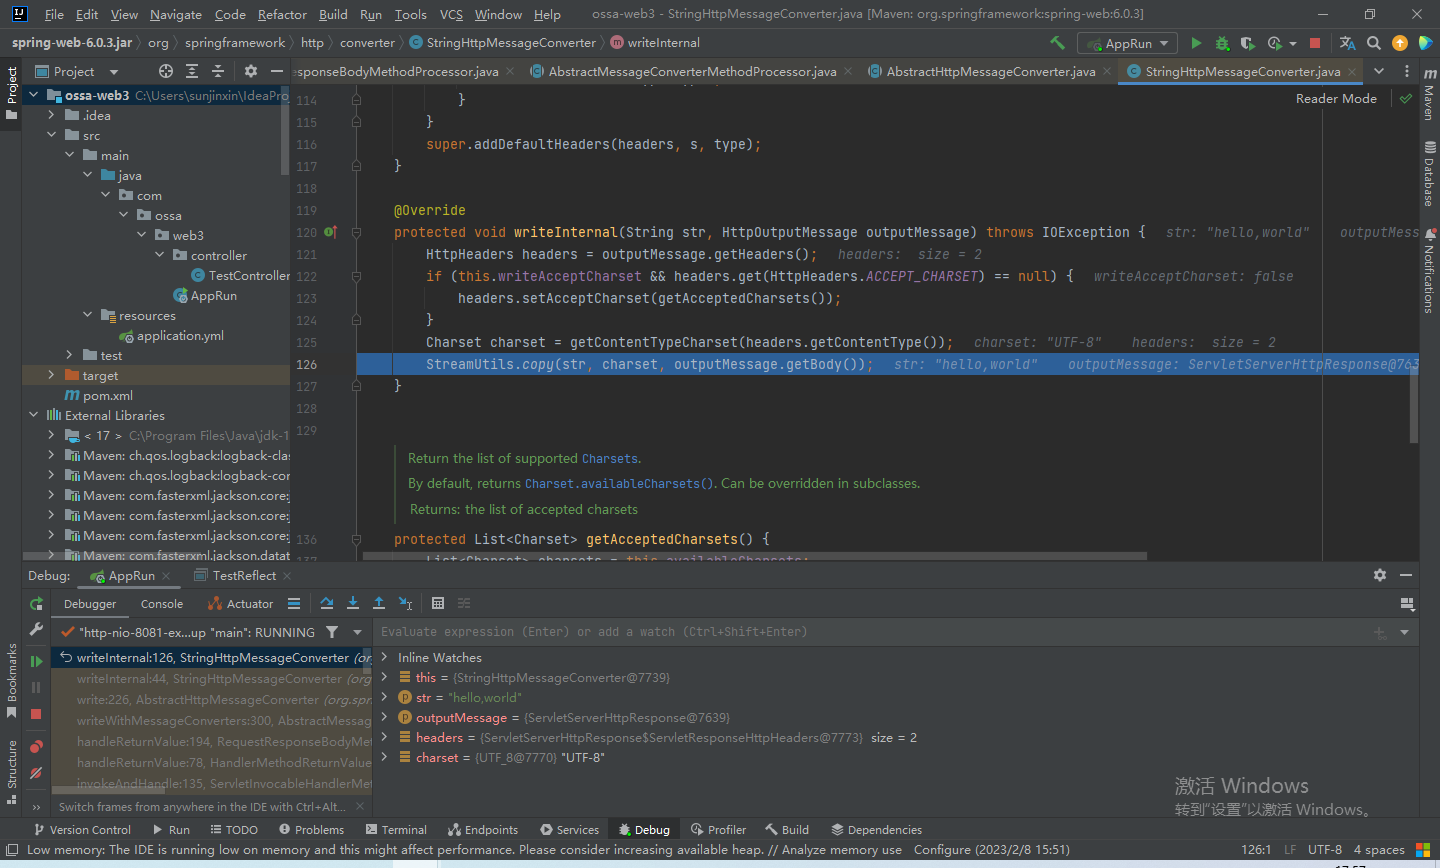The height and width of the screenshot is (868, 1440).
Task: Click Step Over in debugger toolbar
Action: pos(327,603)
